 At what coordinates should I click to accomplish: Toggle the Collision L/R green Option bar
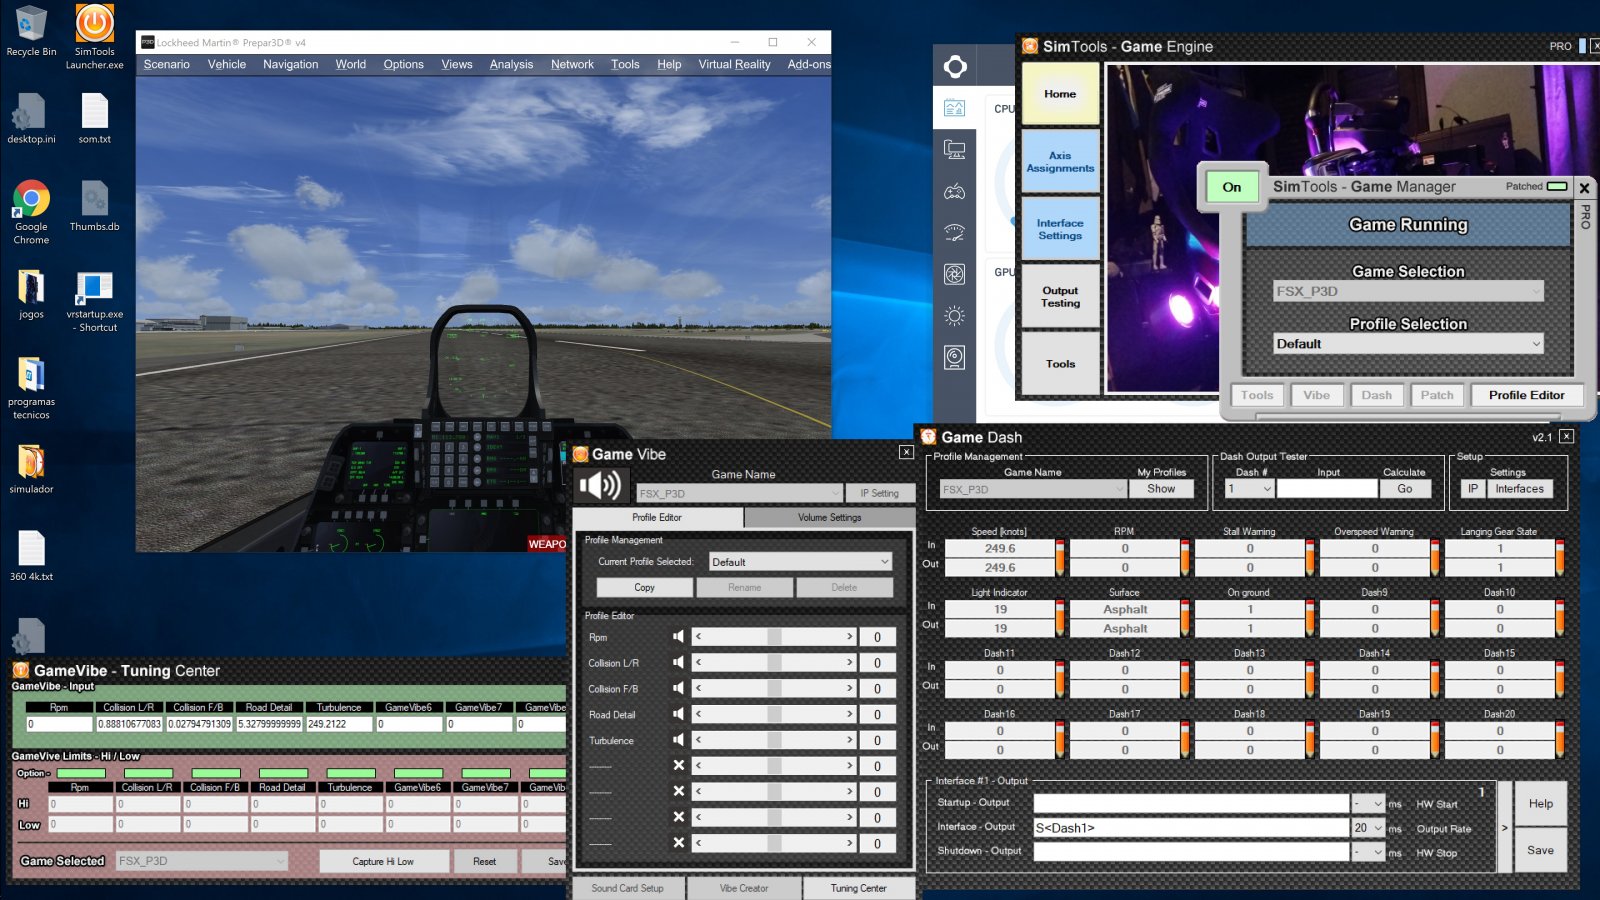coord(149,773)
